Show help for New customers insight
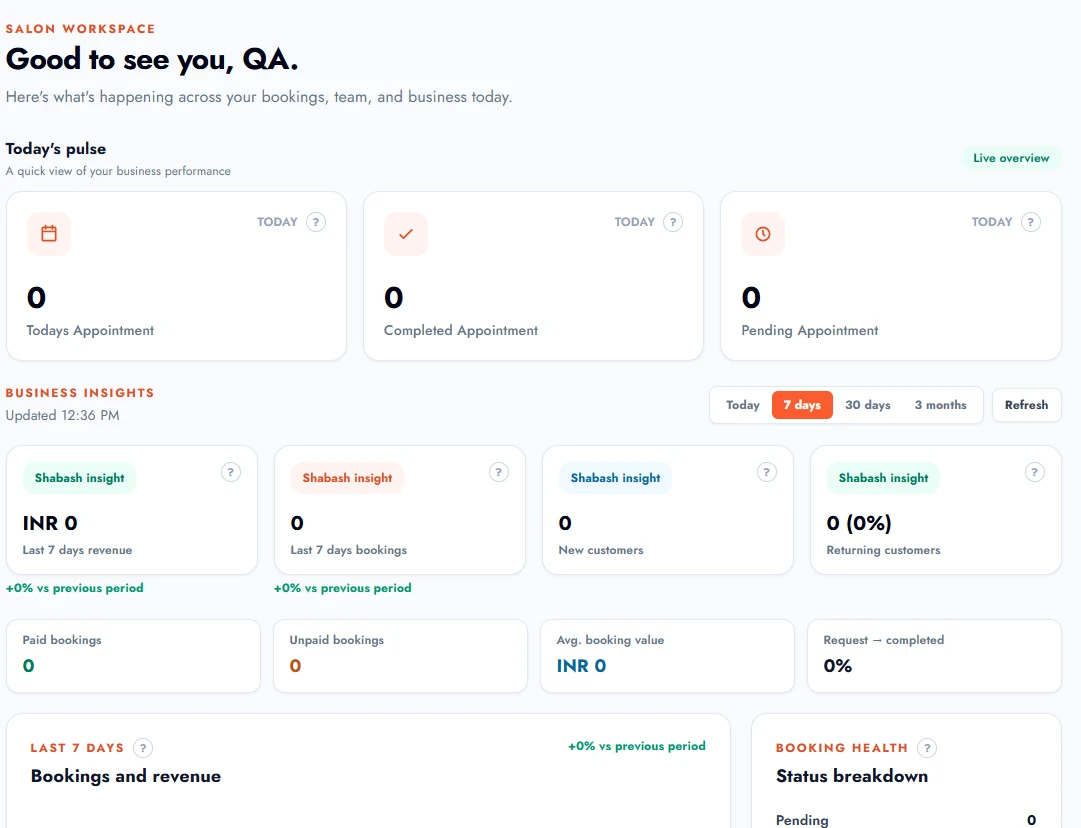 (x=767, y=472)
